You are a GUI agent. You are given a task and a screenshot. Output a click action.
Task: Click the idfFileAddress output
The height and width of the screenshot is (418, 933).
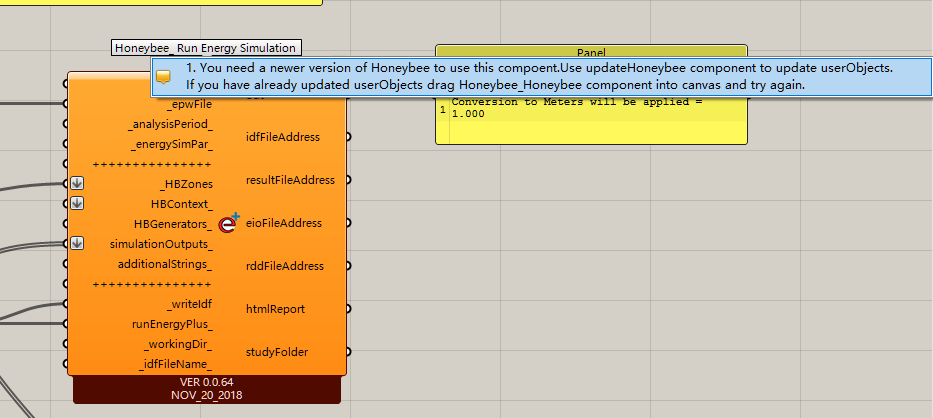click(283, 137)
